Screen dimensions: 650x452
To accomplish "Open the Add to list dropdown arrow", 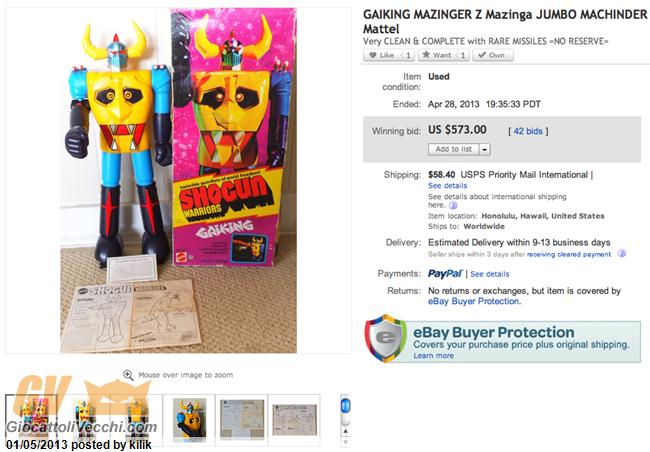I will [x=485, y=149].
